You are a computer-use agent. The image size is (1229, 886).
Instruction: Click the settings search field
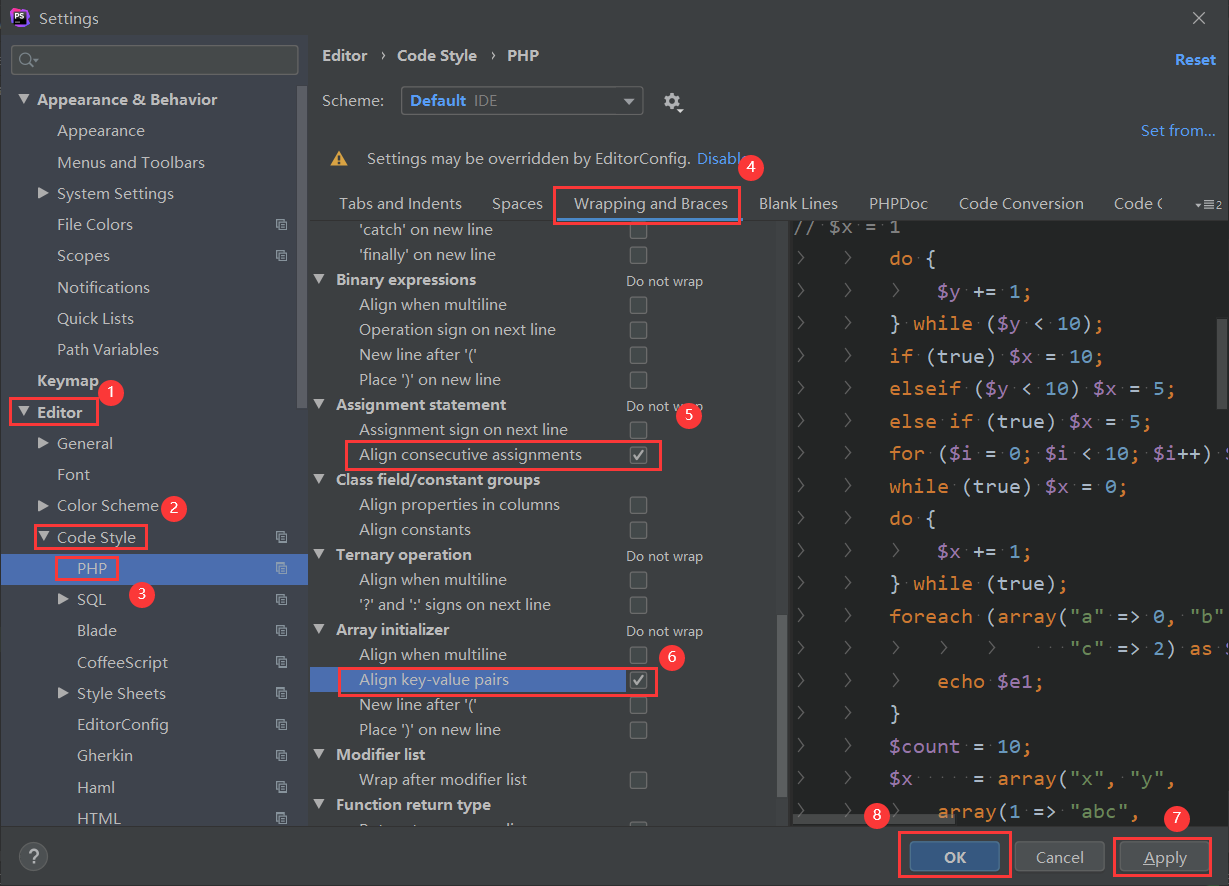coord(154,60)
